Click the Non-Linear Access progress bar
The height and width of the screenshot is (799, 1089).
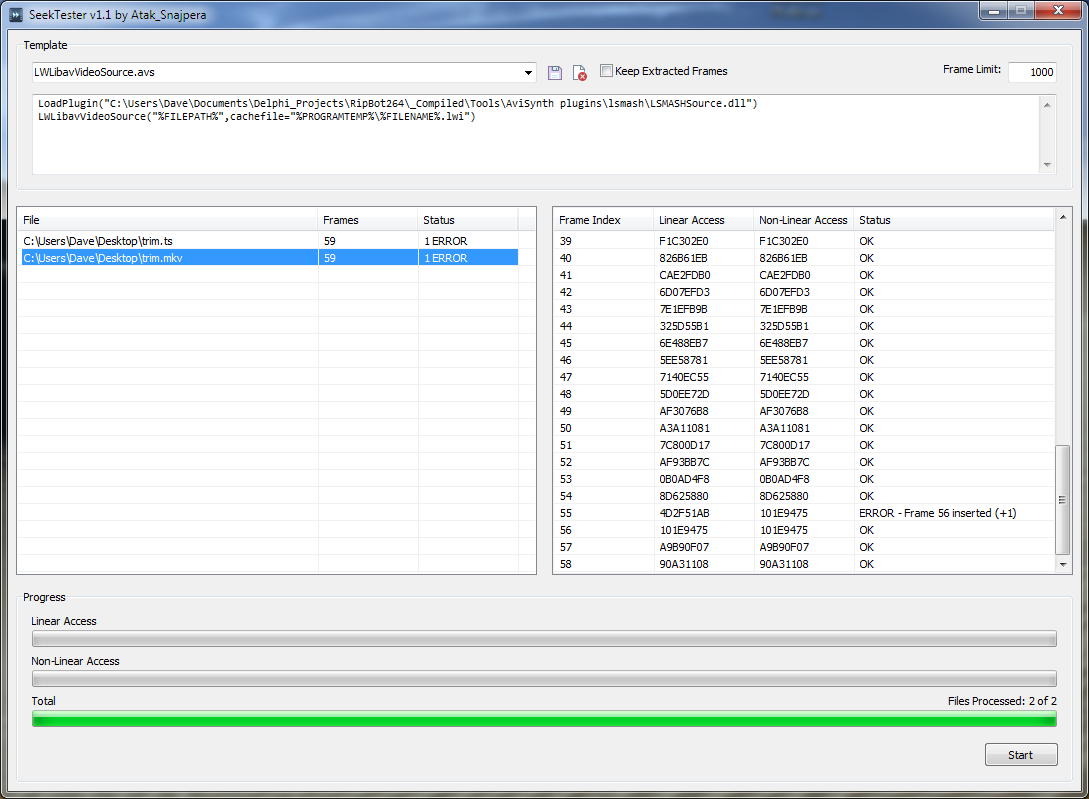pos(544,679)
